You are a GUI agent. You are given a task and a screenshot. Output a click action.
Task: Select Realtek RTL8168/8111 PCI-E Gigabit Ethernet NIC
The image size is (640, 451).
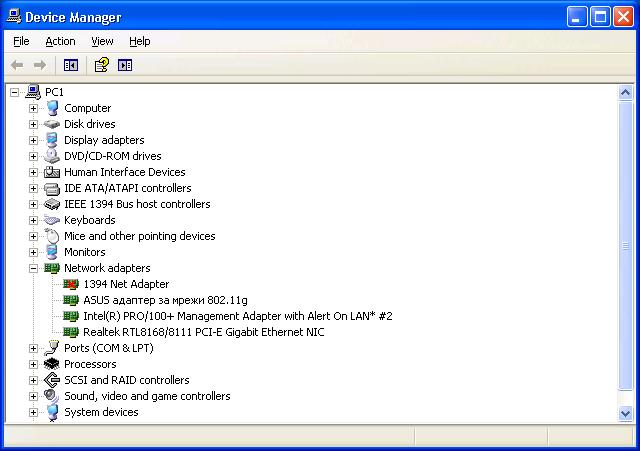point(204,332)
